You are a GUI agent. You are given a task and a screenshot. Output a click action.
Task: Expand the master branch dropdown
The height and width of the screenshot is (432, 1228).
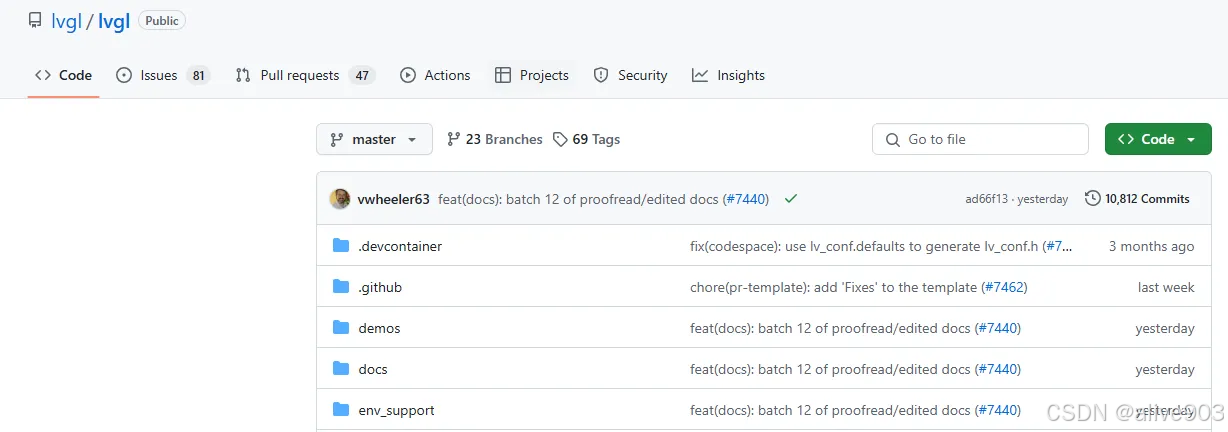(374, 140)
